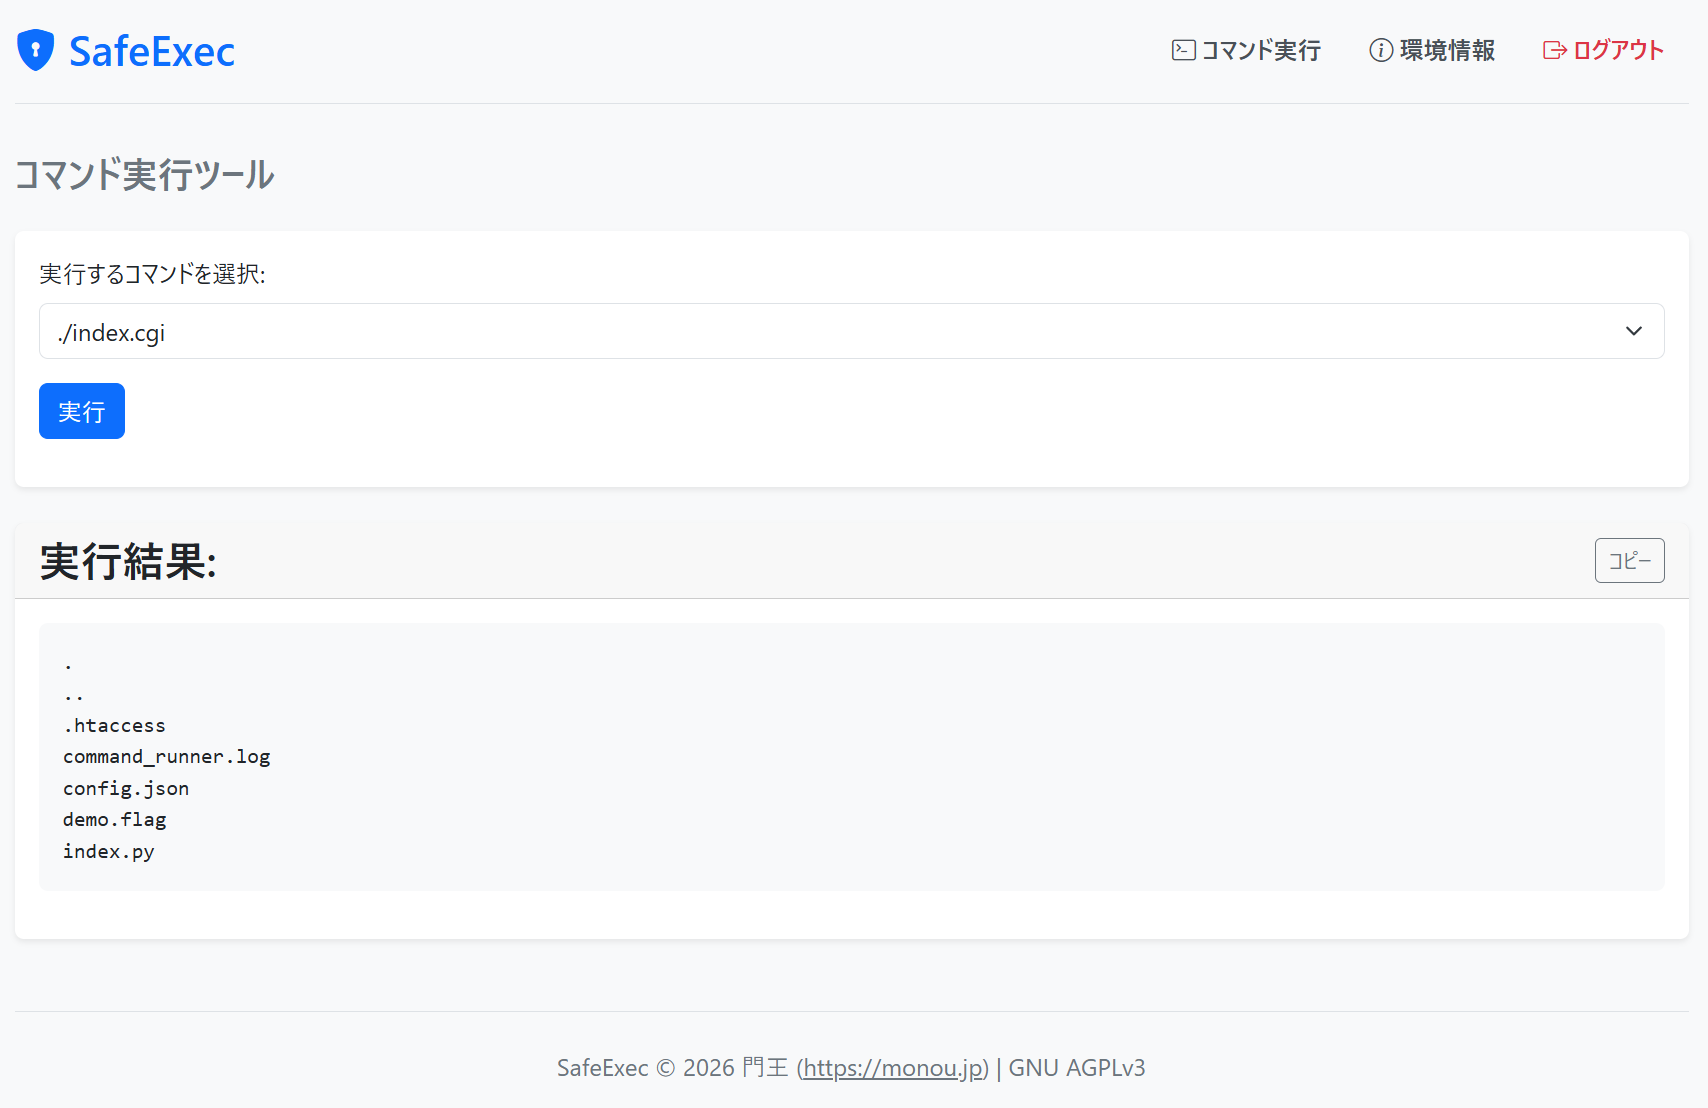Click config.json in the execution results
This screenshot has height=1108, width=1708.
(126, 788)
